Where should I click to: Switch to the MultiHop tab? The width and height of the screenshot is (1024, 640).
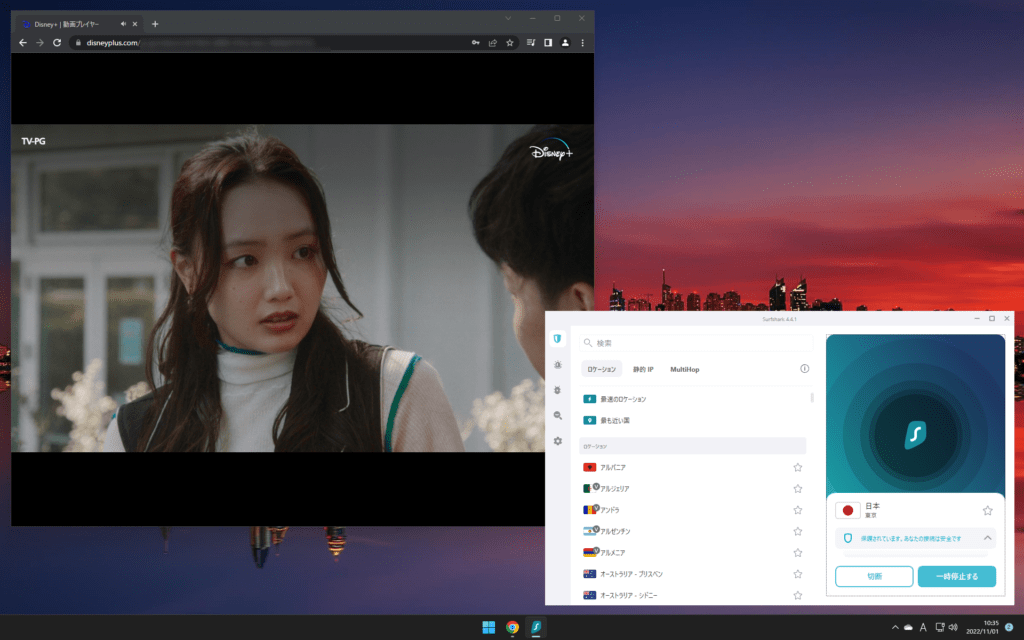684,369
